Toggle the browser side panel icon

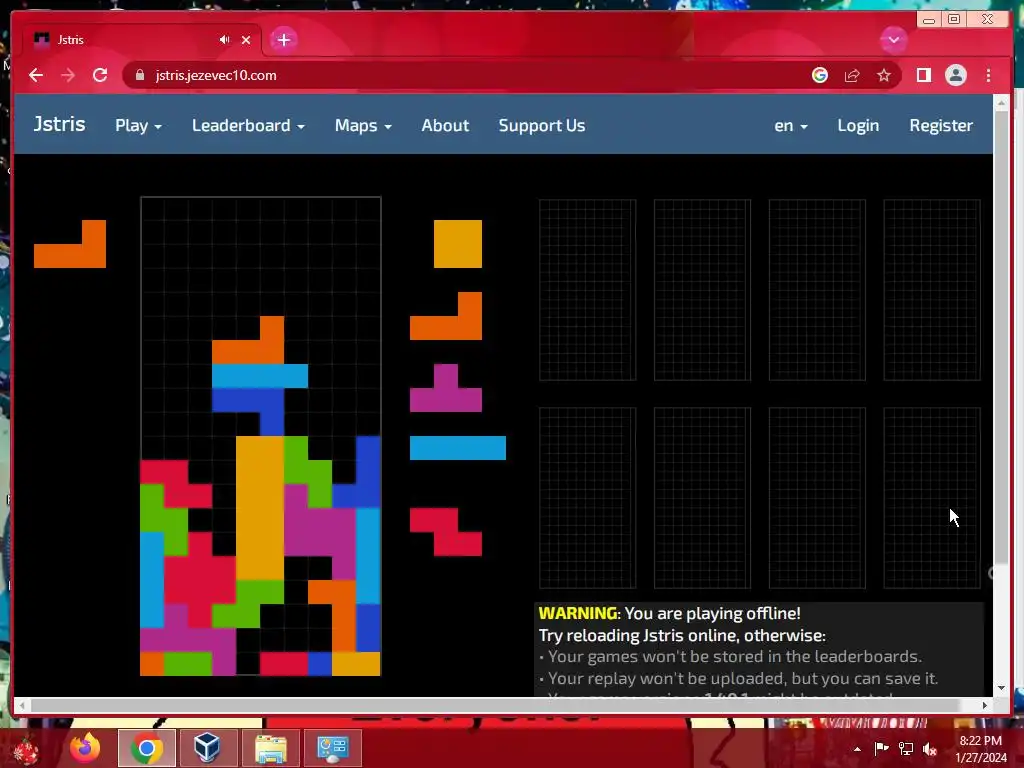click(923, 75)
